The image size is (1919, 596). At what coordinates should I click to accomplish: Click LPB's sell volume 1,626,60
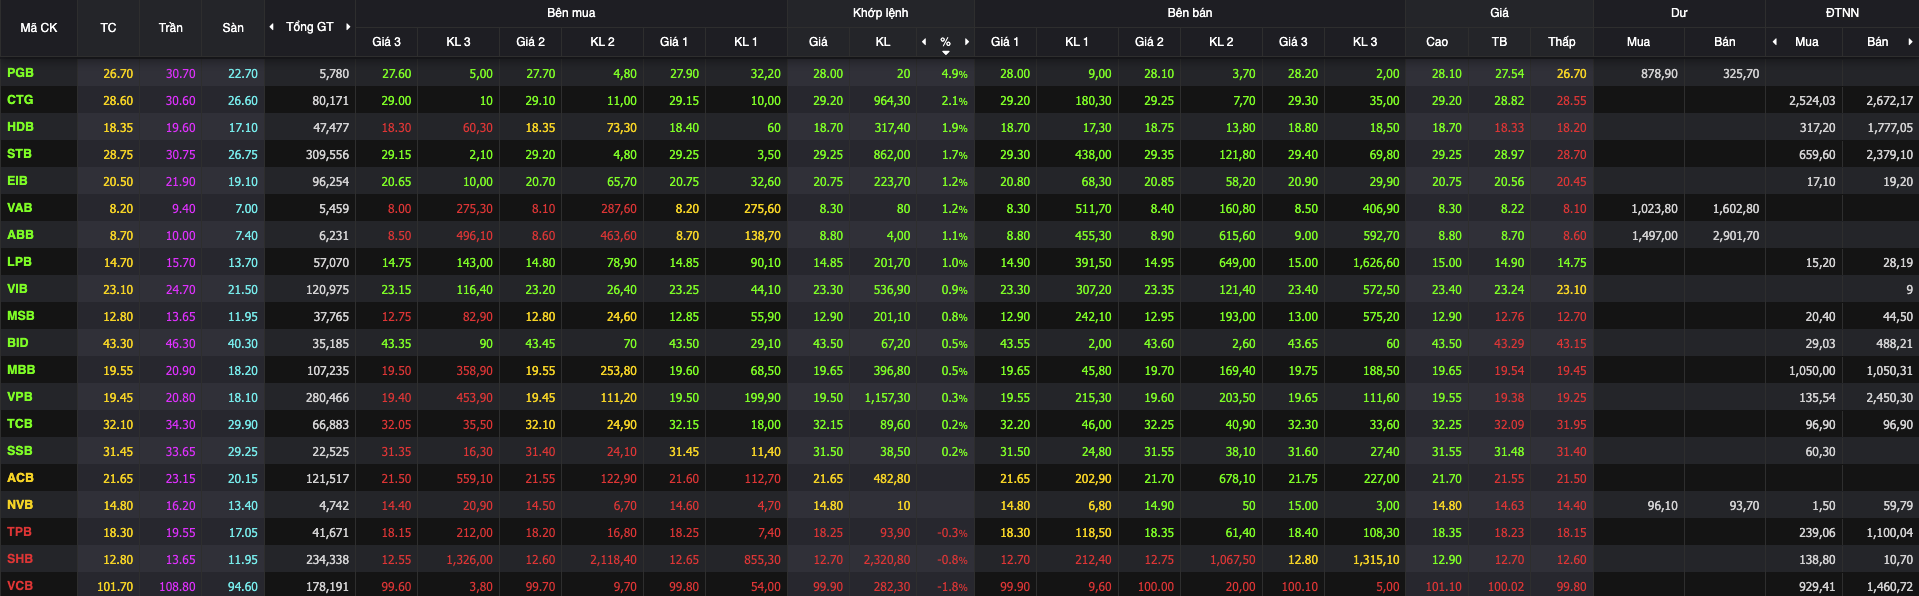1376,263
